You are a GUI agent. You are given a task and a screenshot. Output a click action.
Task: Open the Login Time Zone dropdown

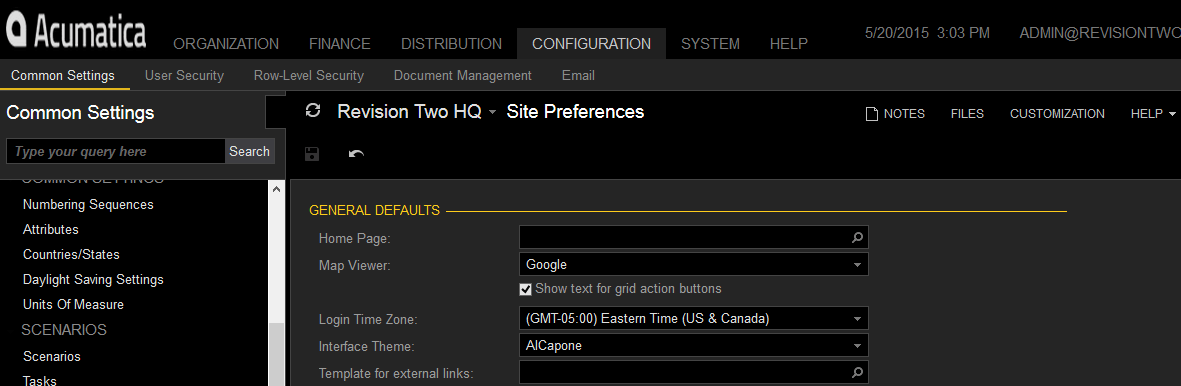pos(857,319)
